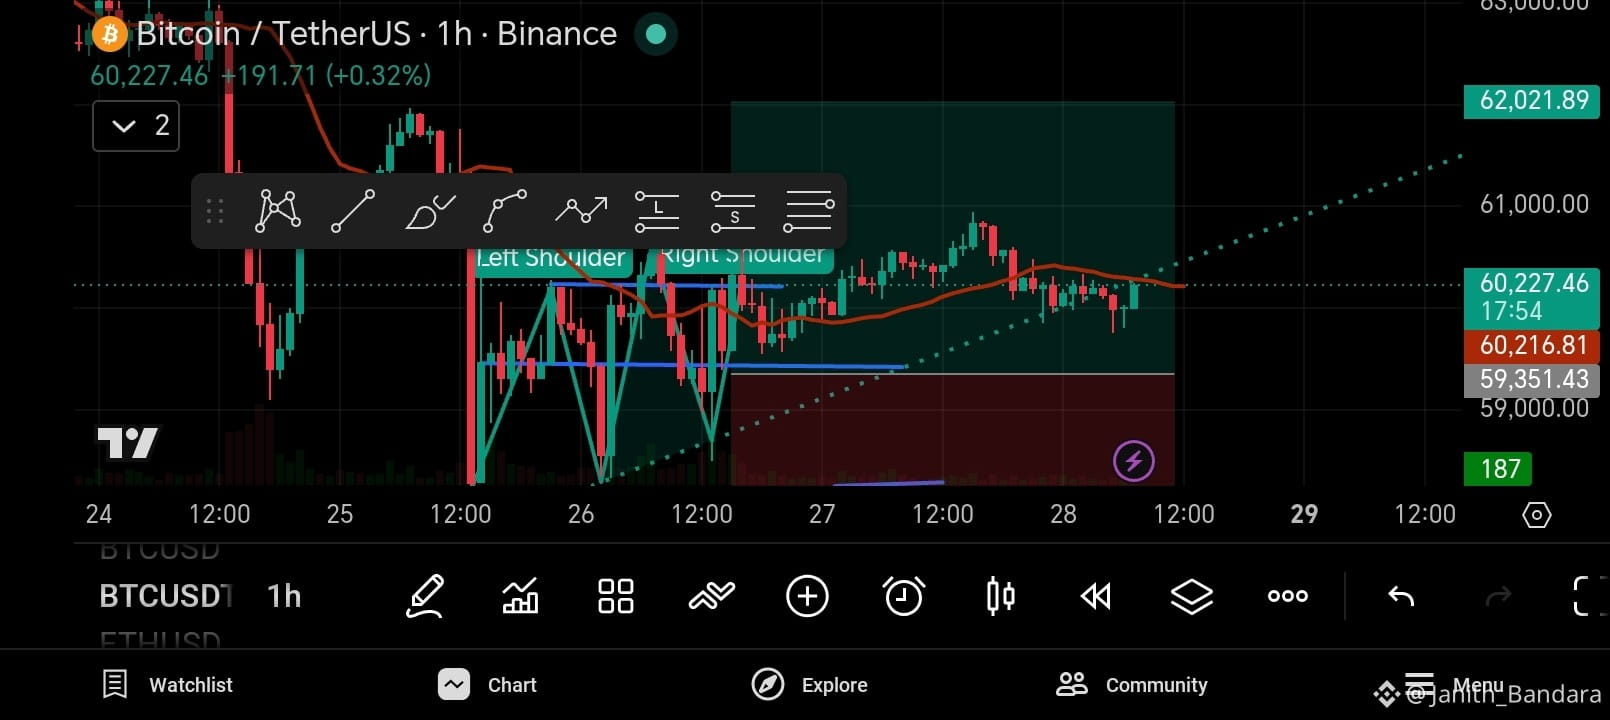
Task: Switch to the Chart tab
Action: click(487, 685)
